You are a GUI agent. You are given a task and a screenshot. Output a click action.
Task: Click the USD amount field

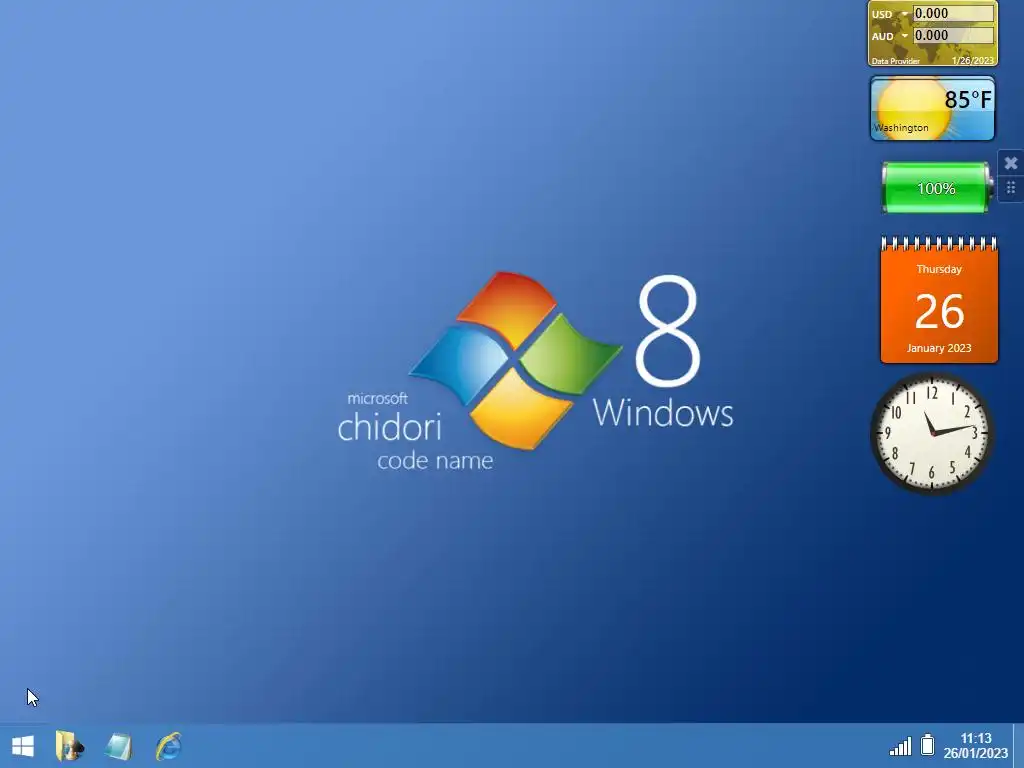[953, 14]
